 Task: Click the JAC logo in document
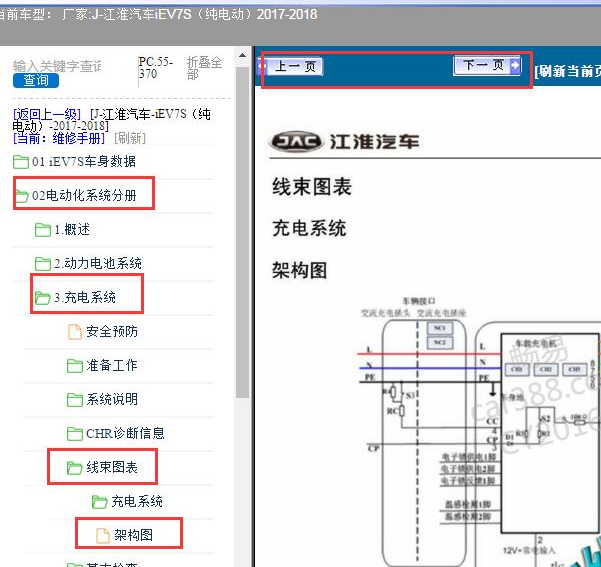click(296, 142)
